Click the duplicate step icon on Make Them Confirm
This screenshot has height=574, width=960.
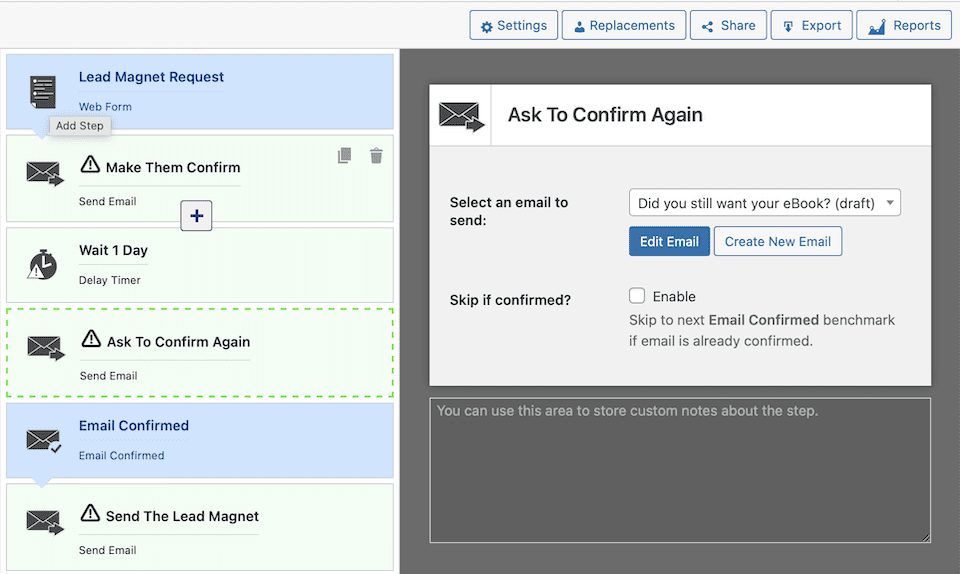click(344, 155)
